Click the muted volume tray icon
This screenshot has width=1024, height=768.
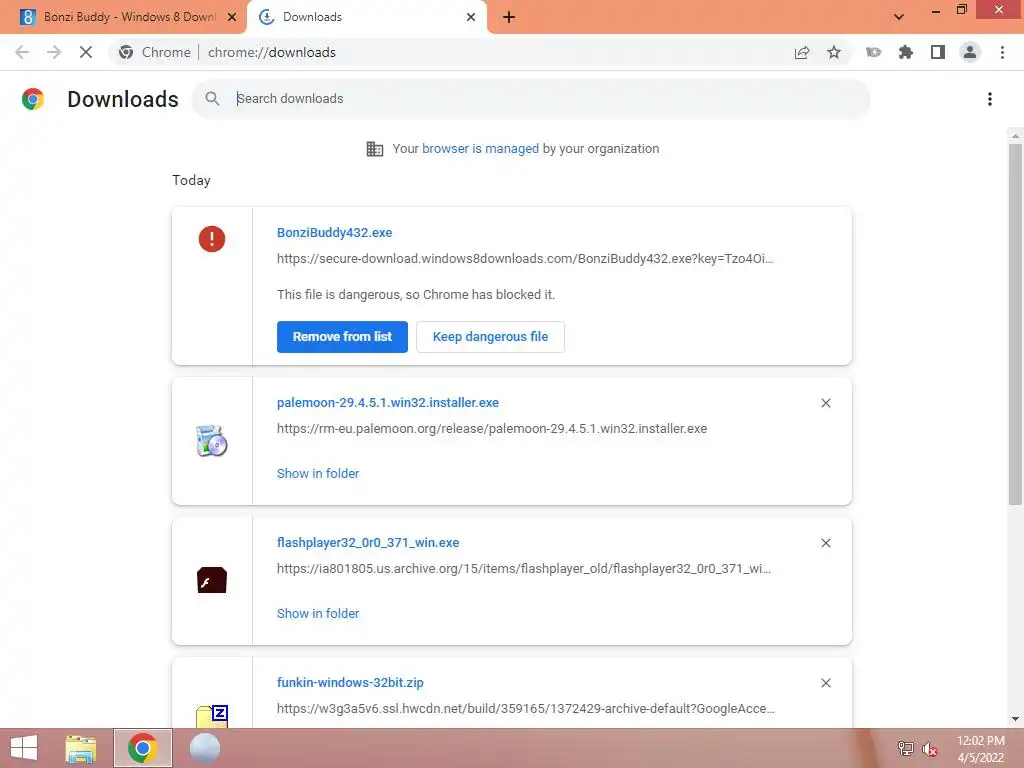(x=929, y=749)
